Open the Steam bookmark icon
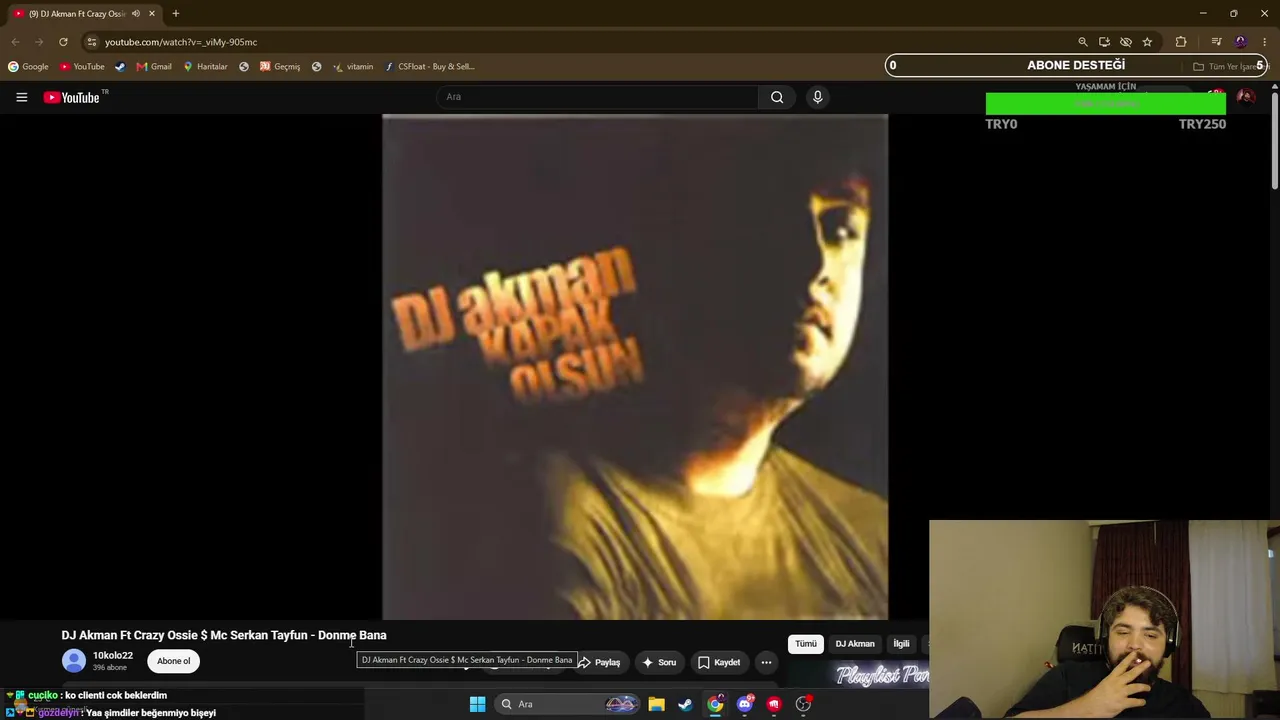1280x720 pixels. click(120, 67)
